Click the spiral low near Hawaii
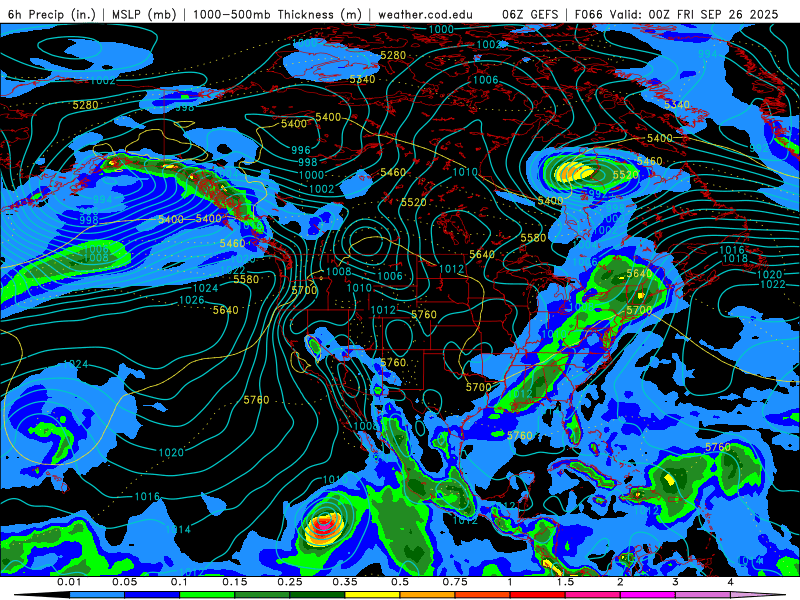Image resolution: width=800 pixels, height=600 pixels. click(50, 432)
